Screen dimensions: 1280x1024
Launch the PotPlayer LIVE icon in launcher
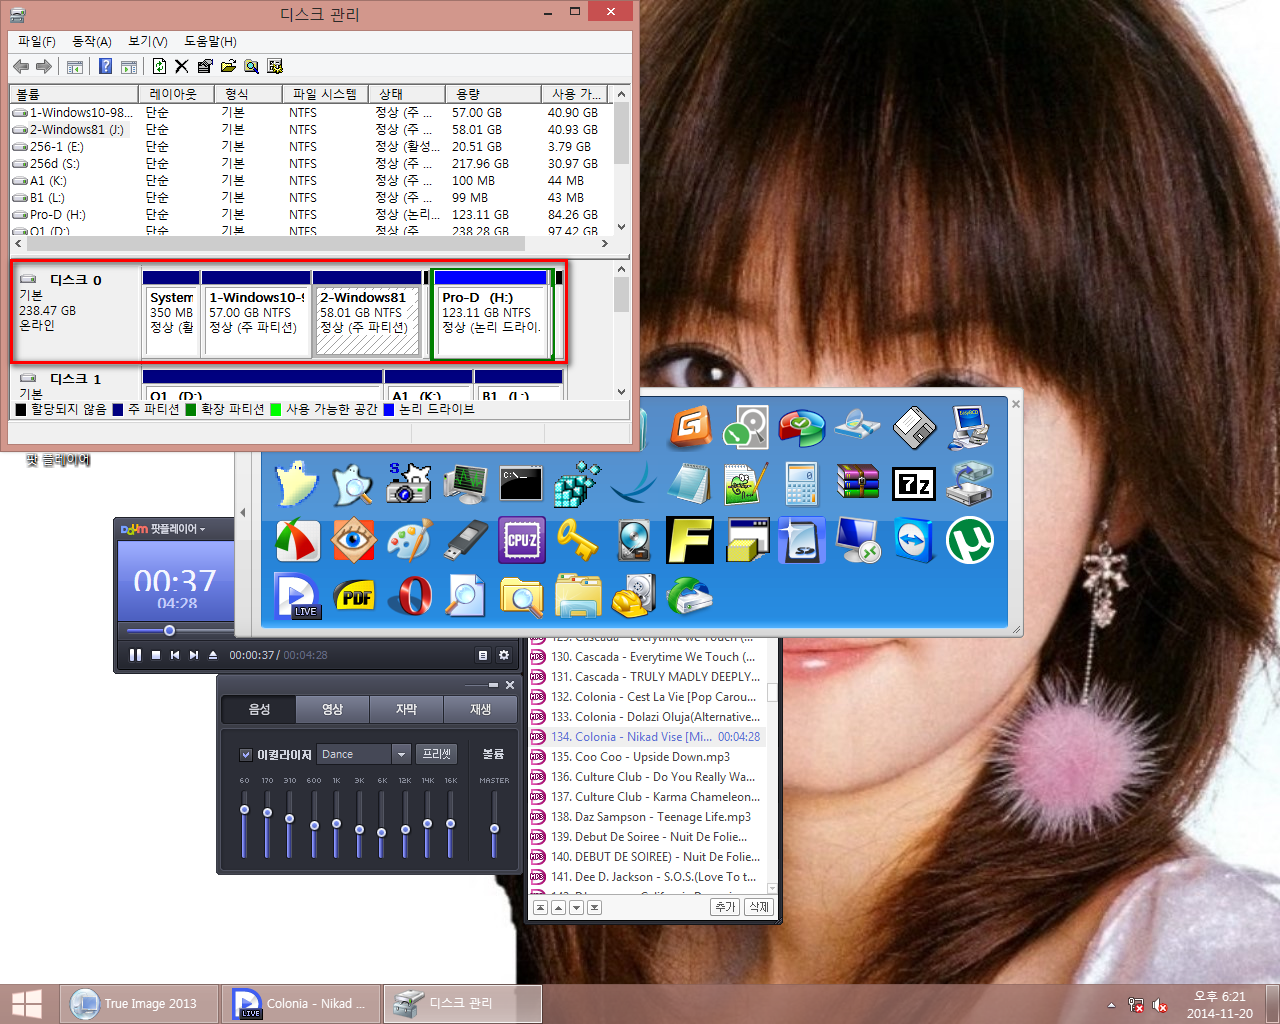point(297,597)
